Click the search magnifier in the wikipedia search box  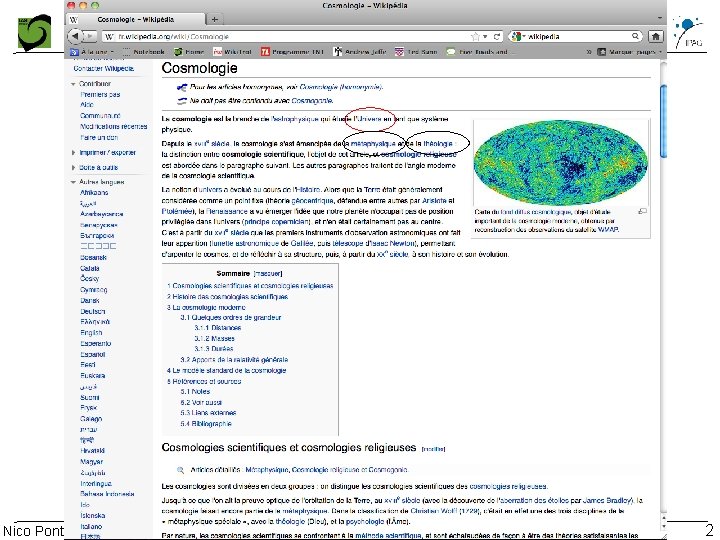click(635, 36)
